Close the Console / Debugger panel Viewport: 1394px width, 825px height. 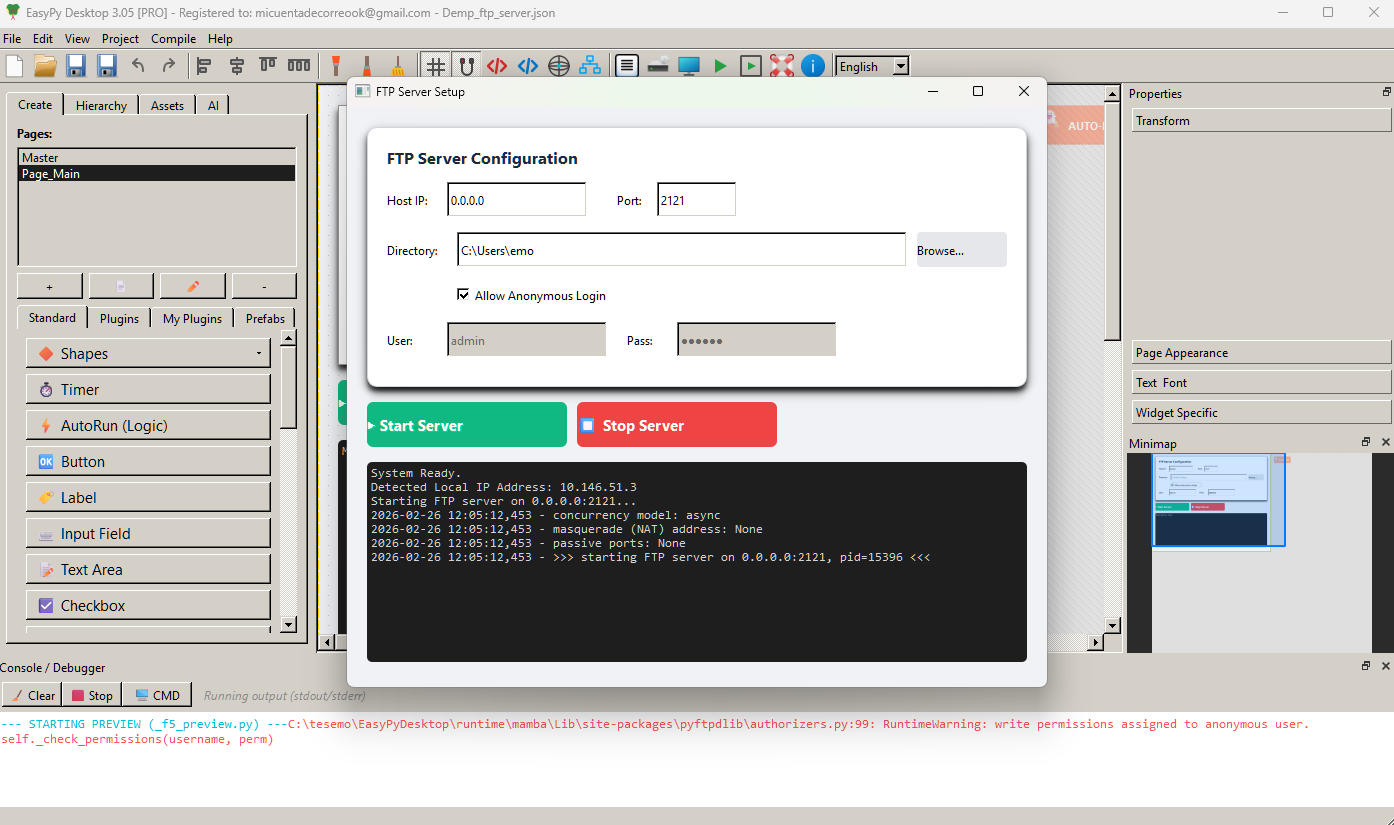(x=1386, y=666)
